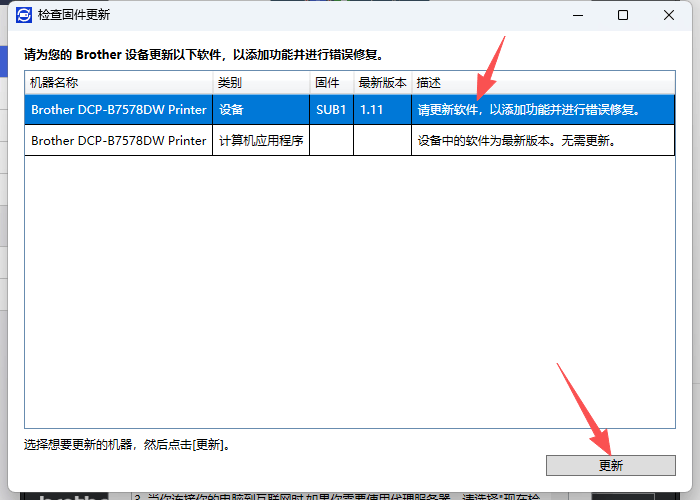Image resolution: width=700 pixels, height=500 pixels.
Task: Click the description 请更新软件，以添加功能并进行错误修复
Action: pyautogui.click(x=528, y=109)
